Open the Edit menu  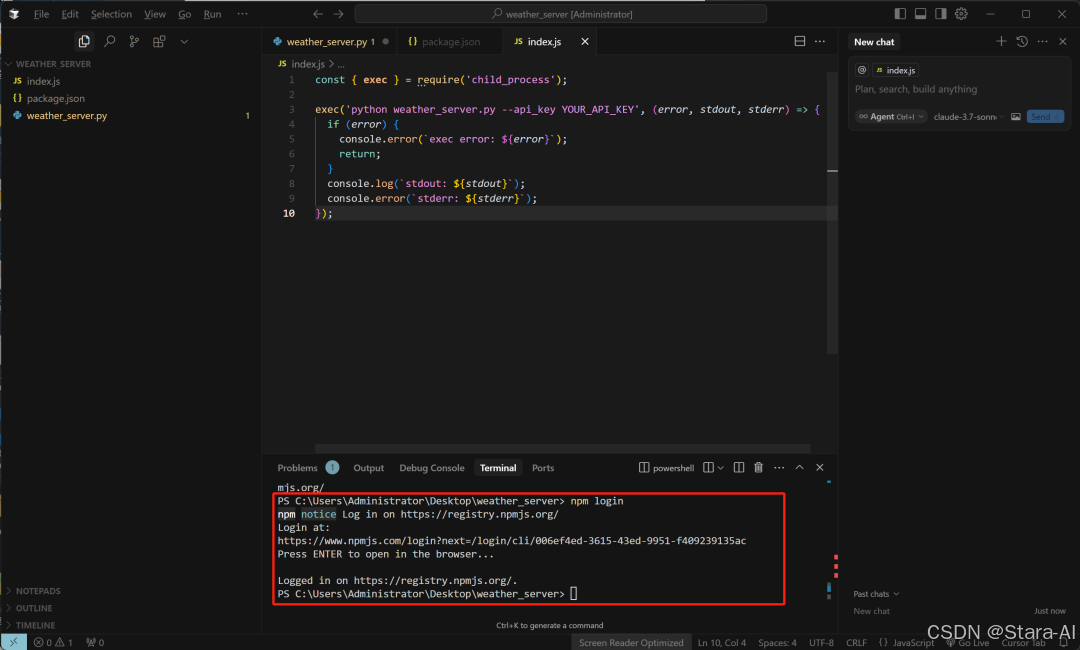coord(70,14)
